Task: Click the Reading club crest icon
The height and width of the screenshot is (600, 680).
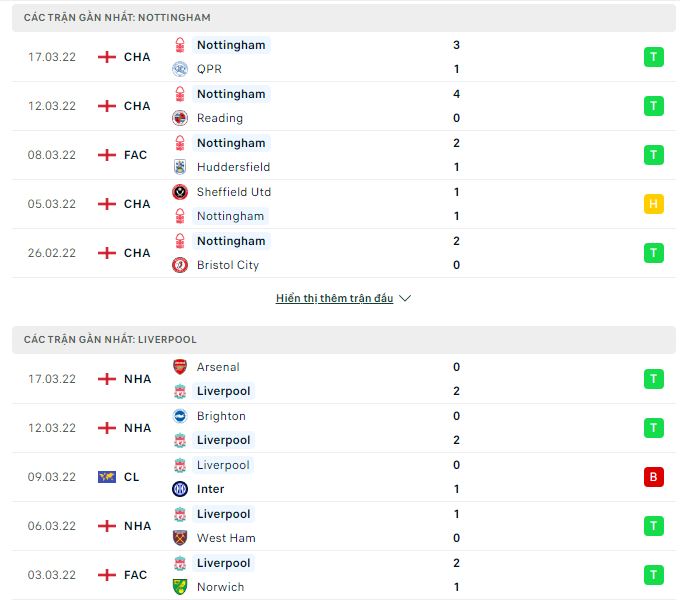Action: [180, 118]
